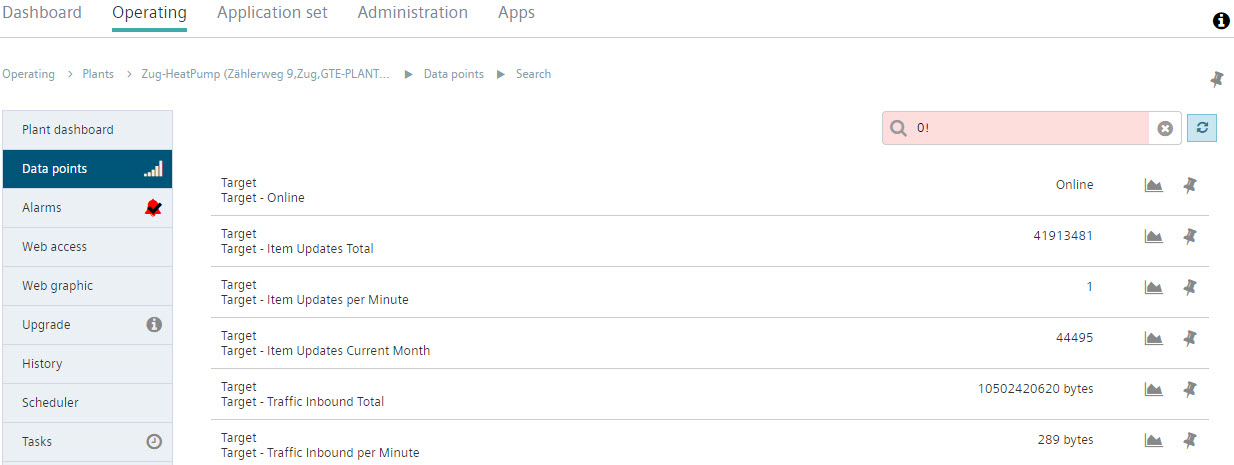Pin the Traffic Inbound per Minute row
Image resolution: width=1234 pixels, height=465 pixels.
coord(1190,440)
